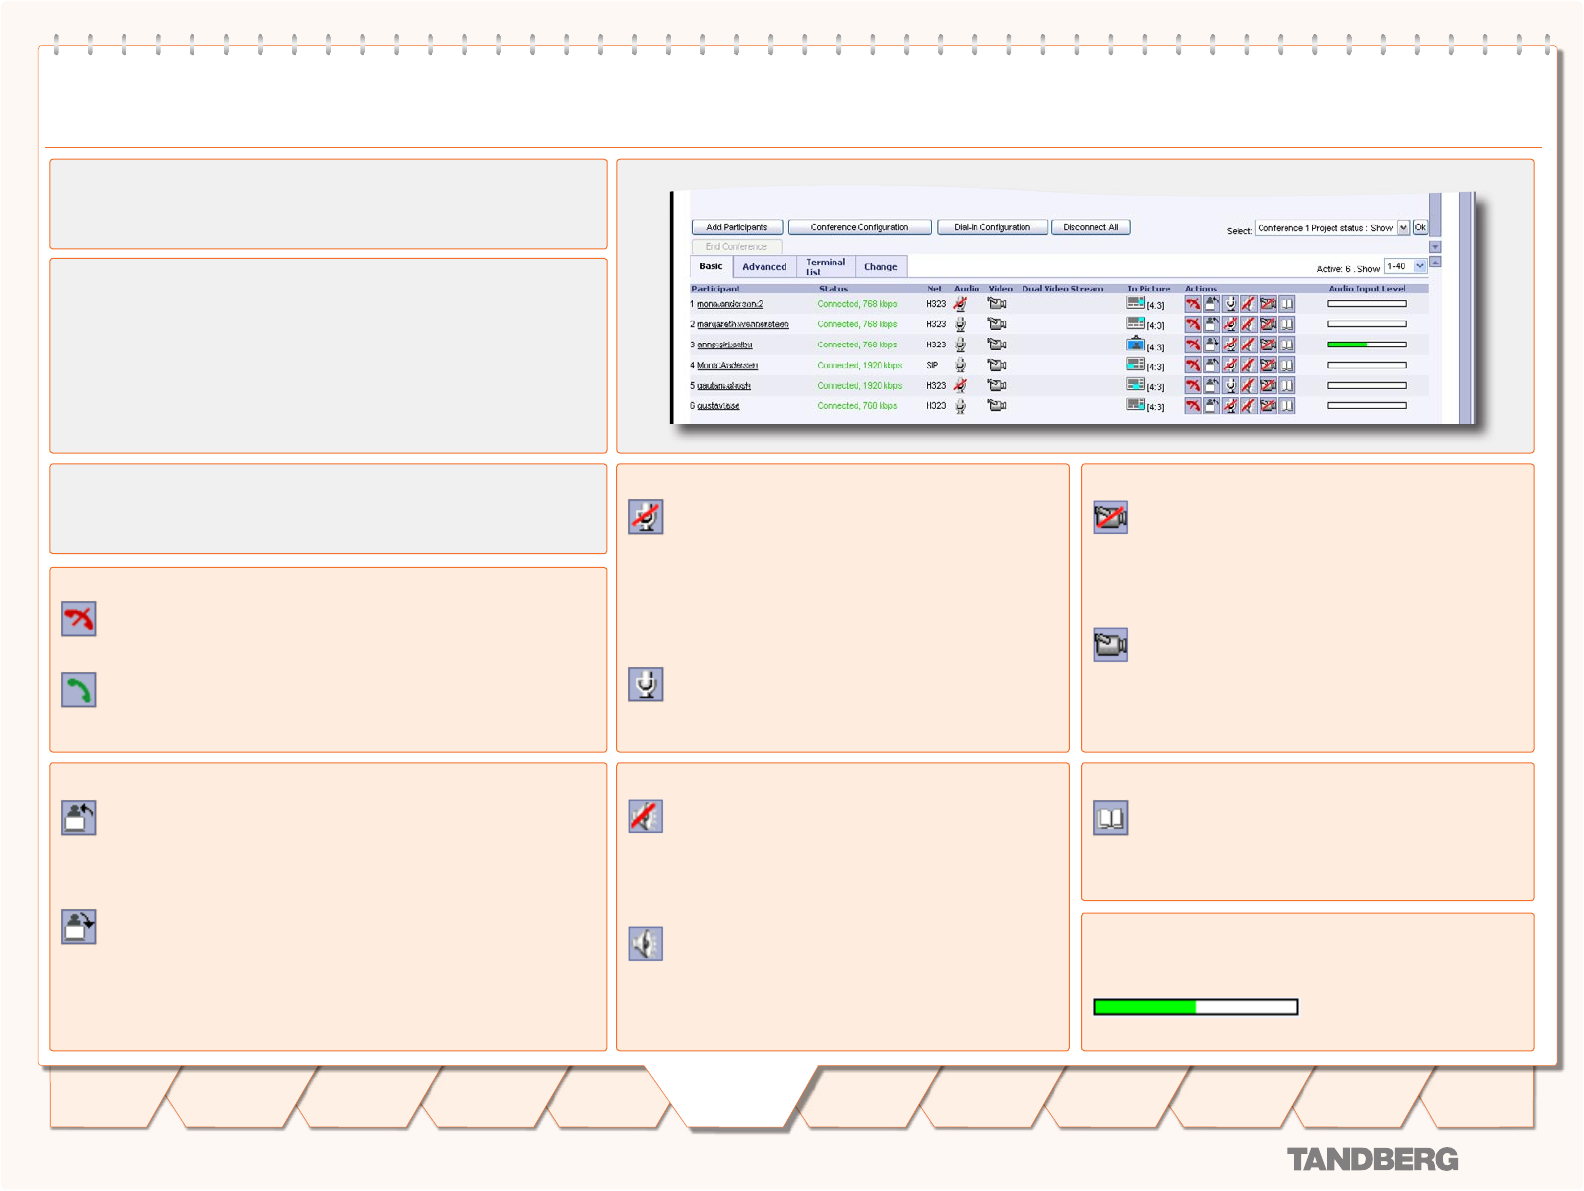Open the Show 1-40 dropdown
The image size is (1584, 1191).
point(1419,267)
